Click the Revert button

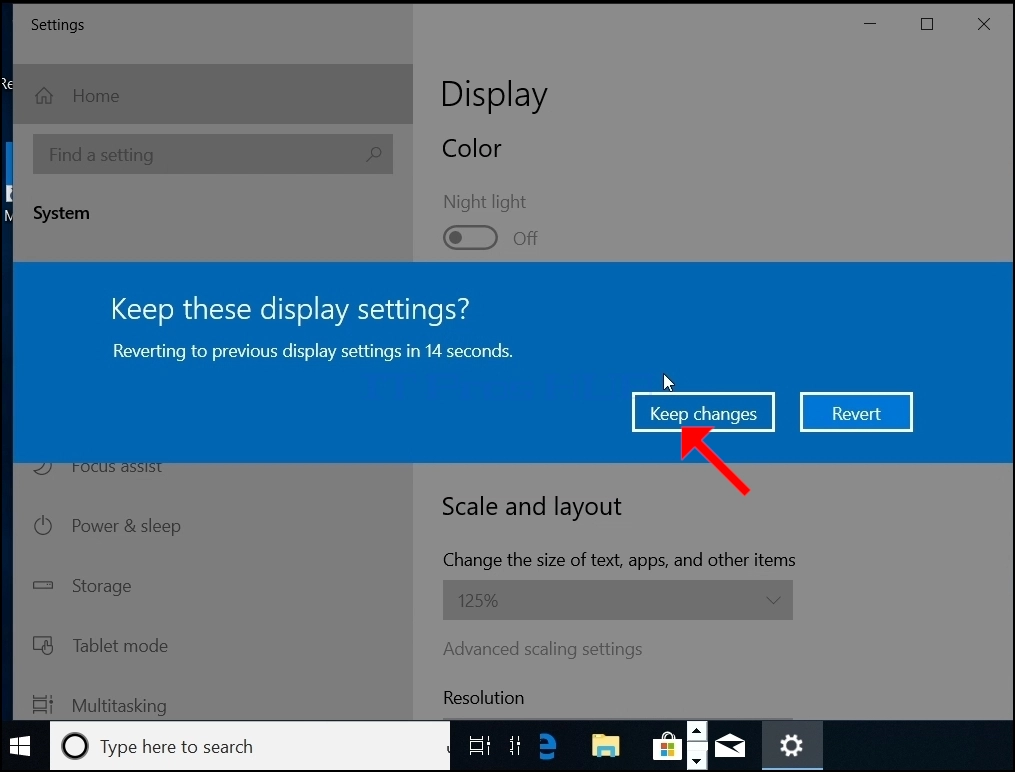pyautogui.click(x=856, y=412)
